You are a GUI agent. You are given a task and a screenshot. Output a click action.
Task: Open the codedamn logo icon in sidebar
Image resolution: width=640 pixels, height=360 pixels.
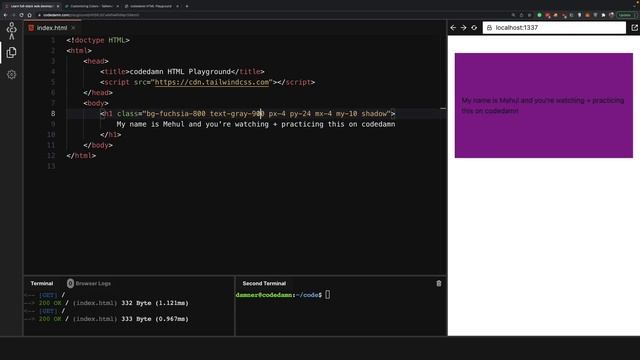(11, 31)
